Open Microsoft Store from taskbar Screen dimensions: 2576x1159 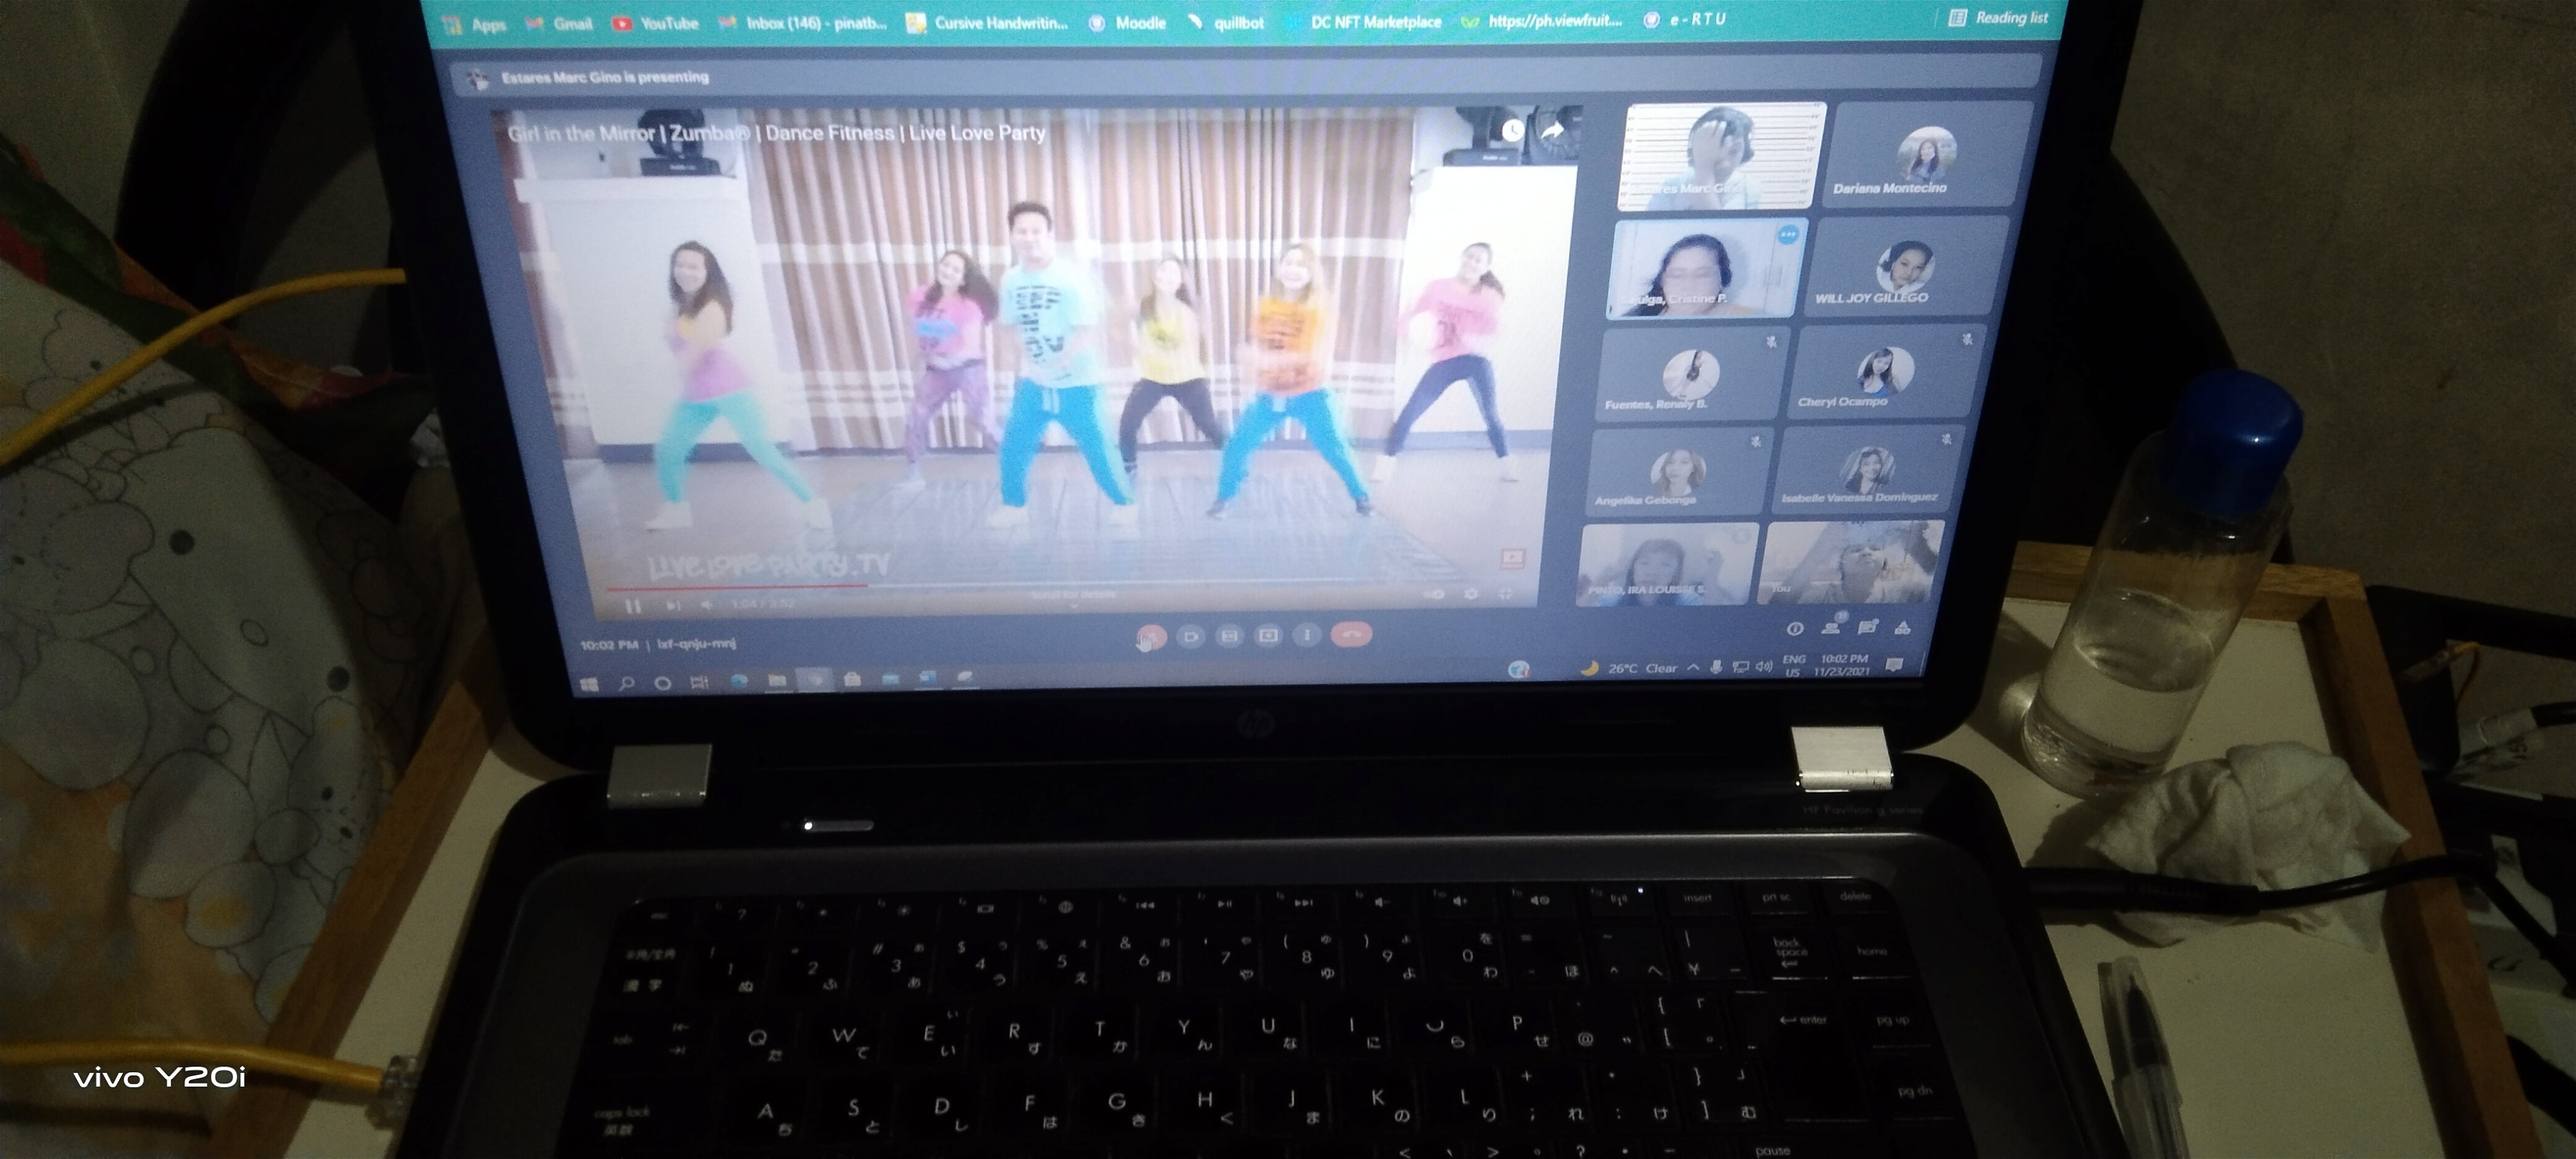click(852, 680)
